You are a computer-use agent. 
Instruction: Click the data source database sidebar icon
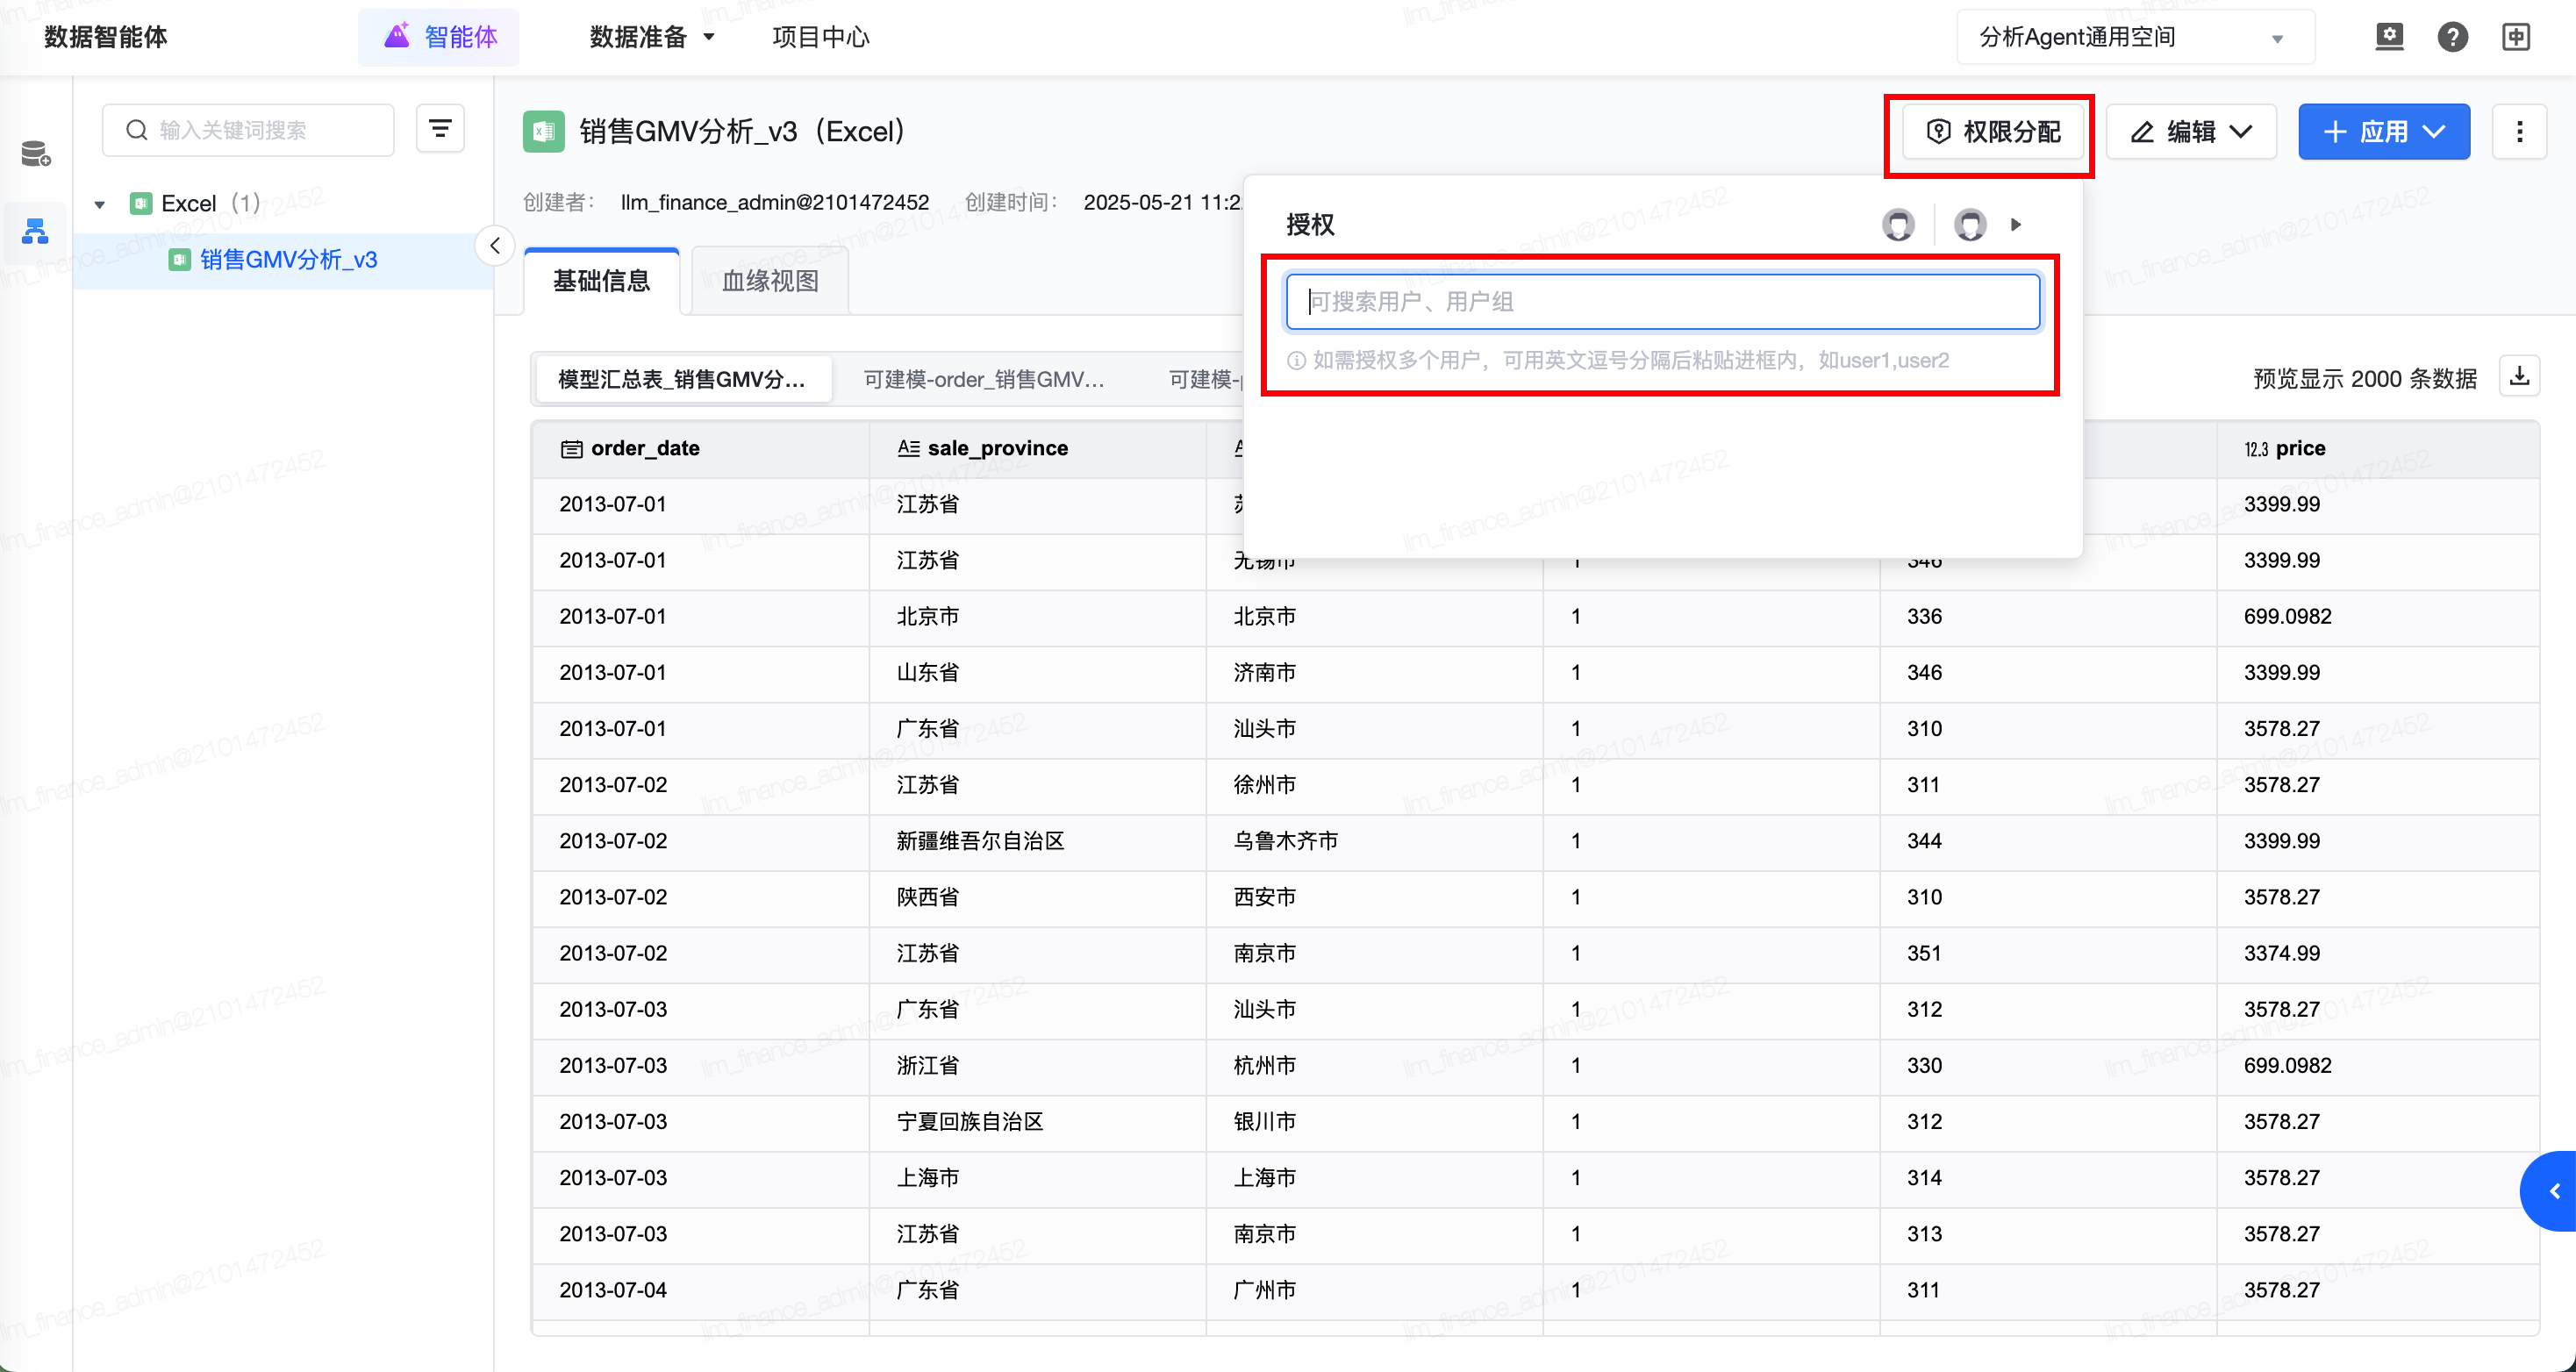(36, 154)
